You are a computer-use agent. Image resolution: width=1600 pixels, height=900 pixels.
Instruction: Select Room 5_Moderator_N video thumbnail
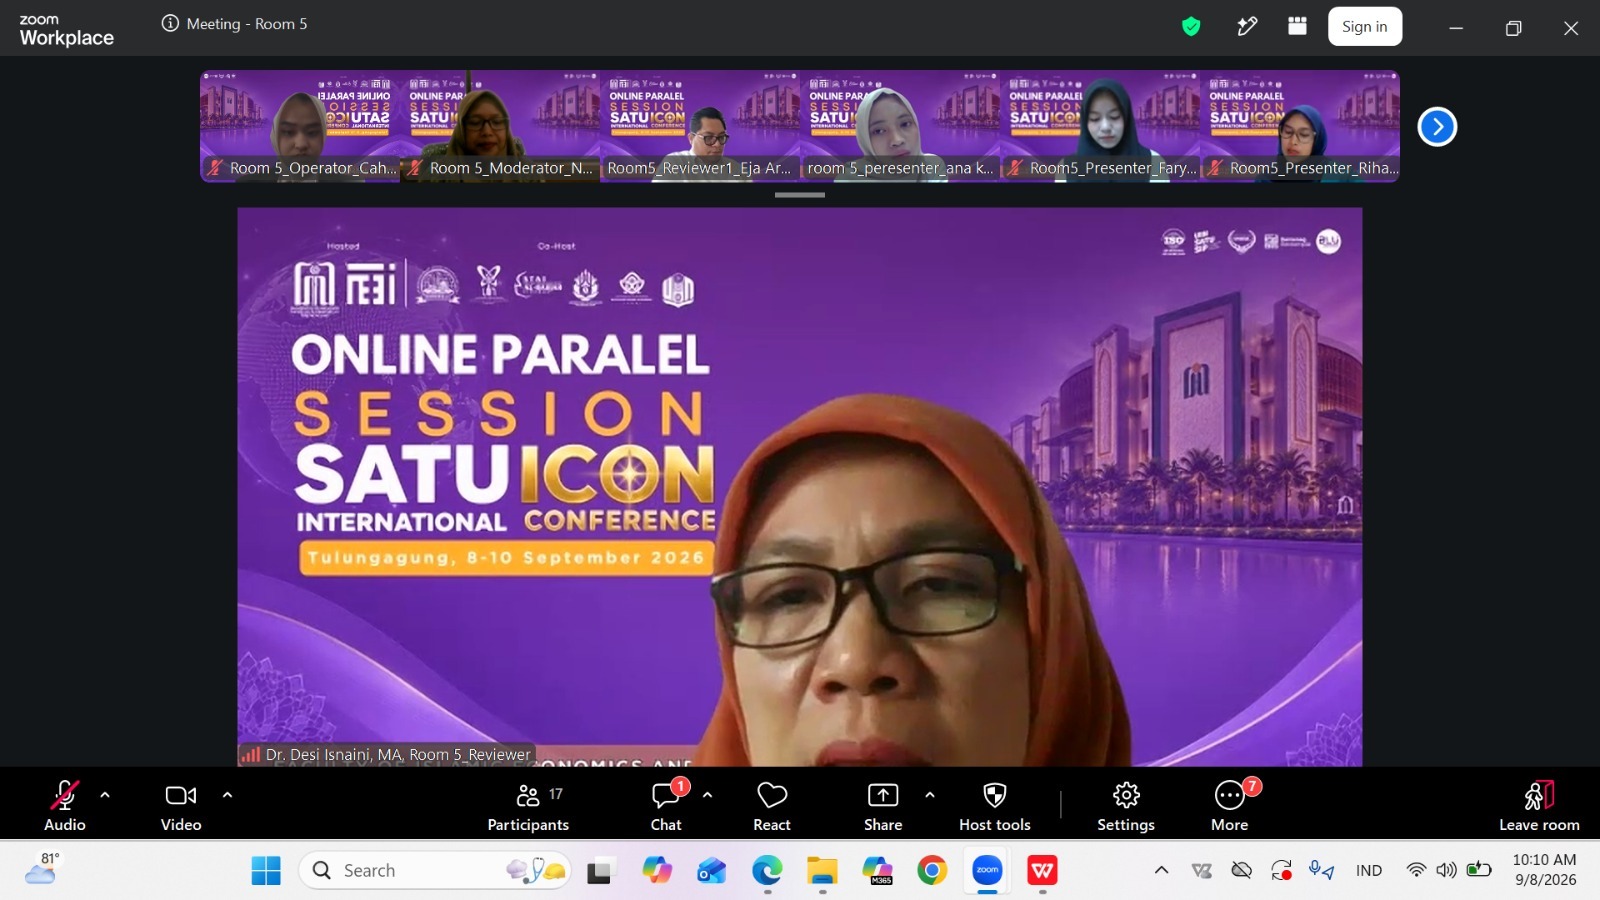pyautogui.click(x=500, y=126)
